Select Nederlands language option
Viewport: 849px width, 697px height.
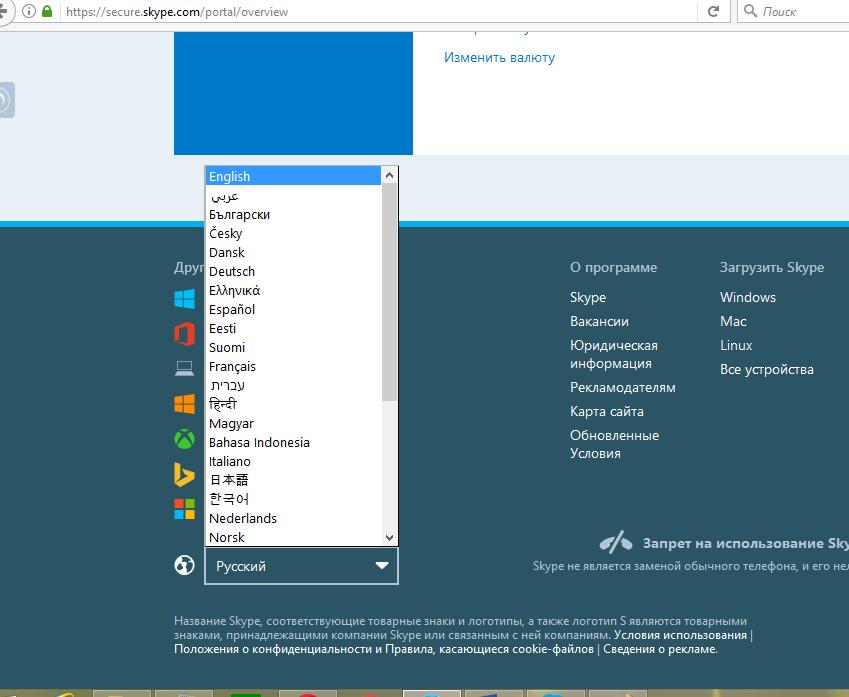click(x=243, y=519)
